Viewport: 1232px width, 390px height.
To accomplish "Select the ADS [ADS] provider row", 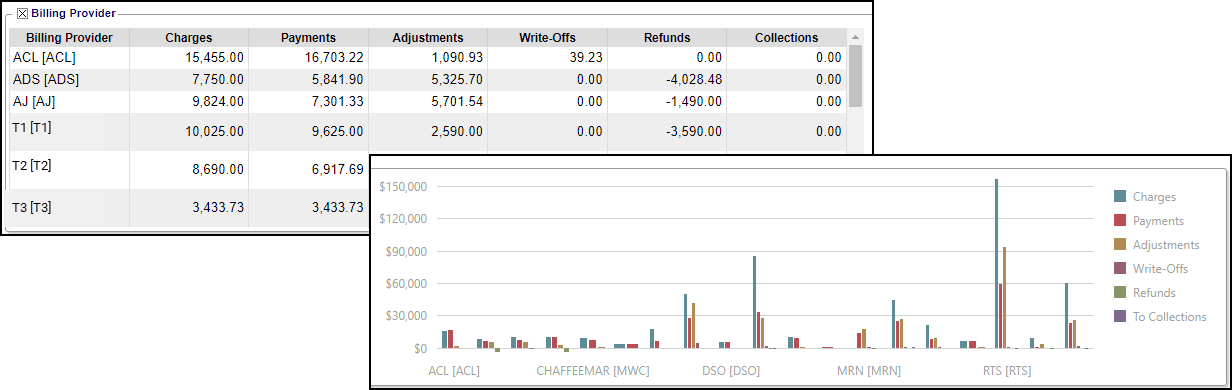I will 428,79.
